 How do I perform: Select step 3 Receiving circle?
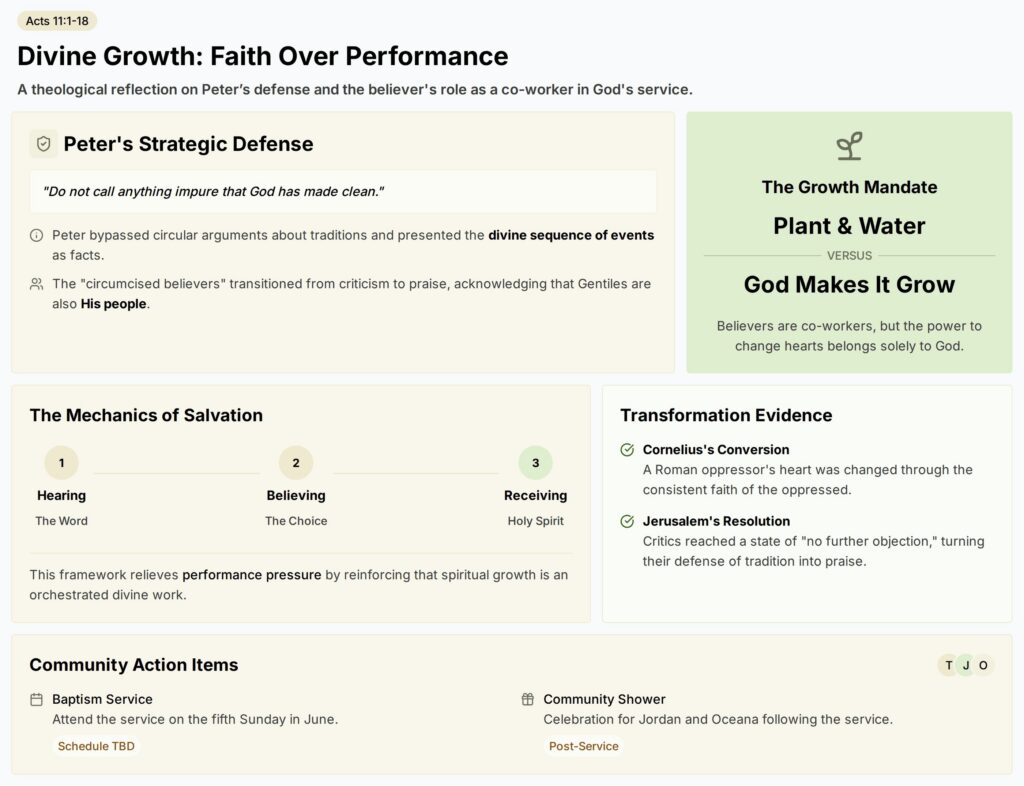coord(536,463)
